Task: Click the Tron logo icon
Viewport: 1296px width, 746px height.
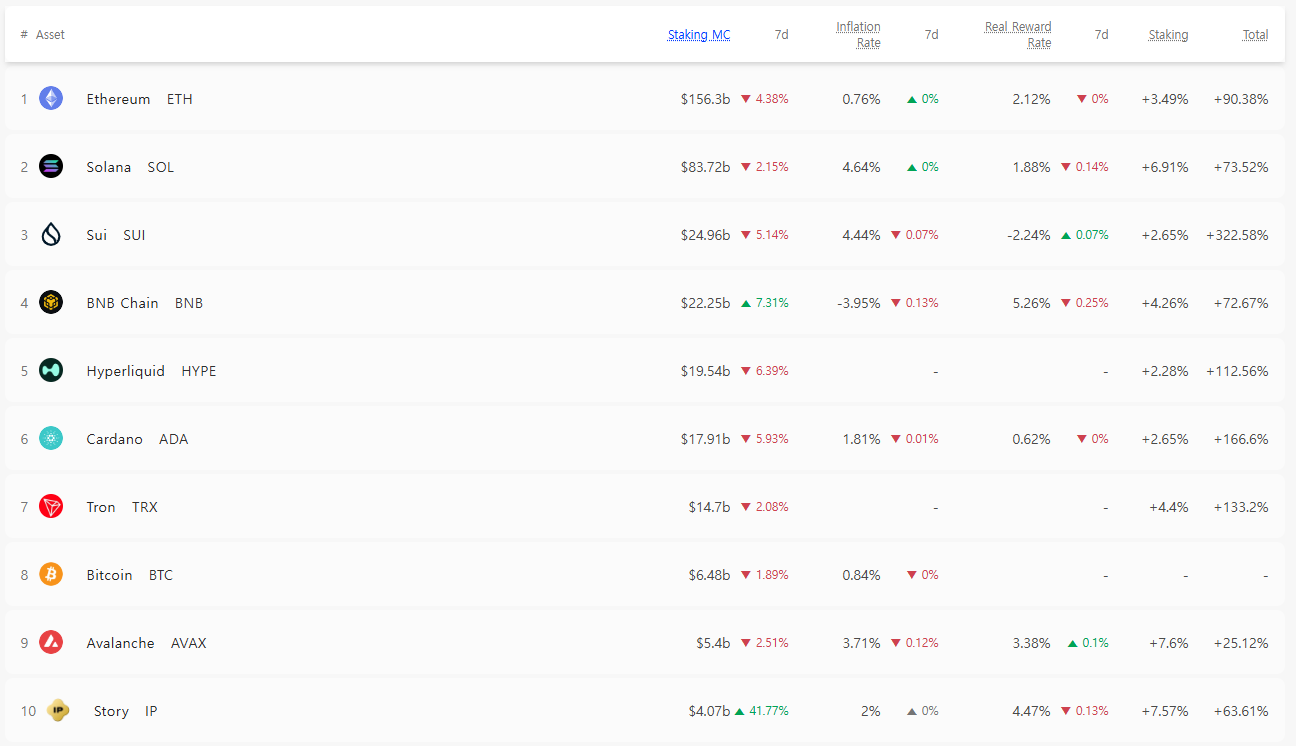Action: (51, 507)
